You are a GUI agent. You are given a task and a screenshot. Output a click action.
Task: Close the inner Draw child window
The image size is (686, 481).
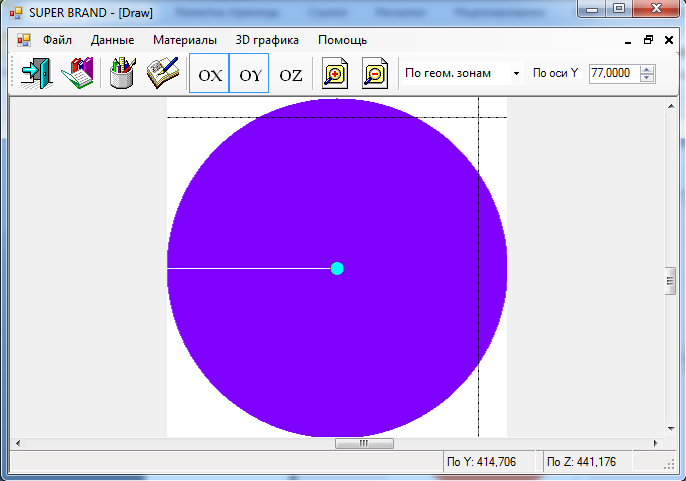coord(668,40)
